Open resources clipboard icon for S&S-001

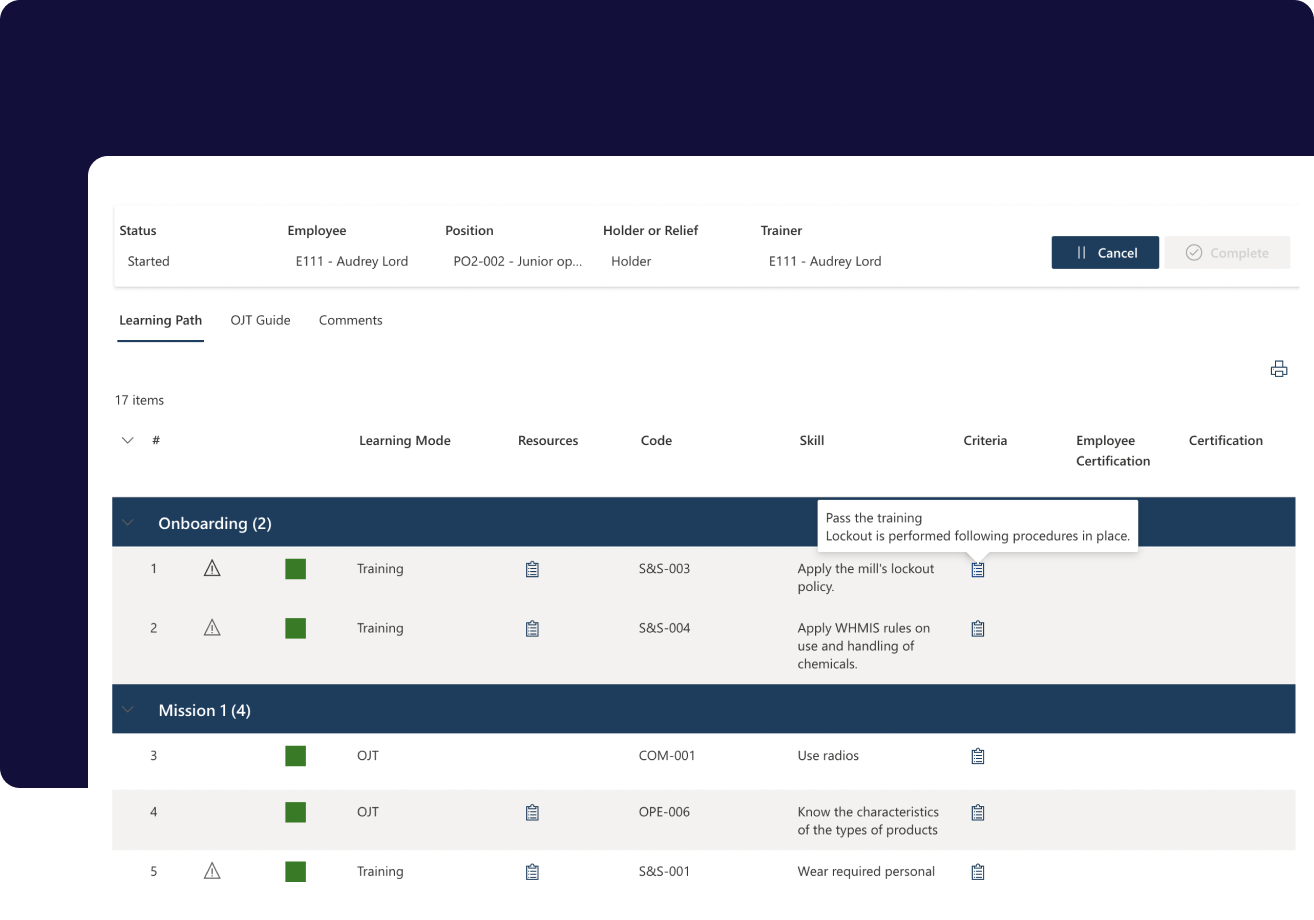click(532, 872)
